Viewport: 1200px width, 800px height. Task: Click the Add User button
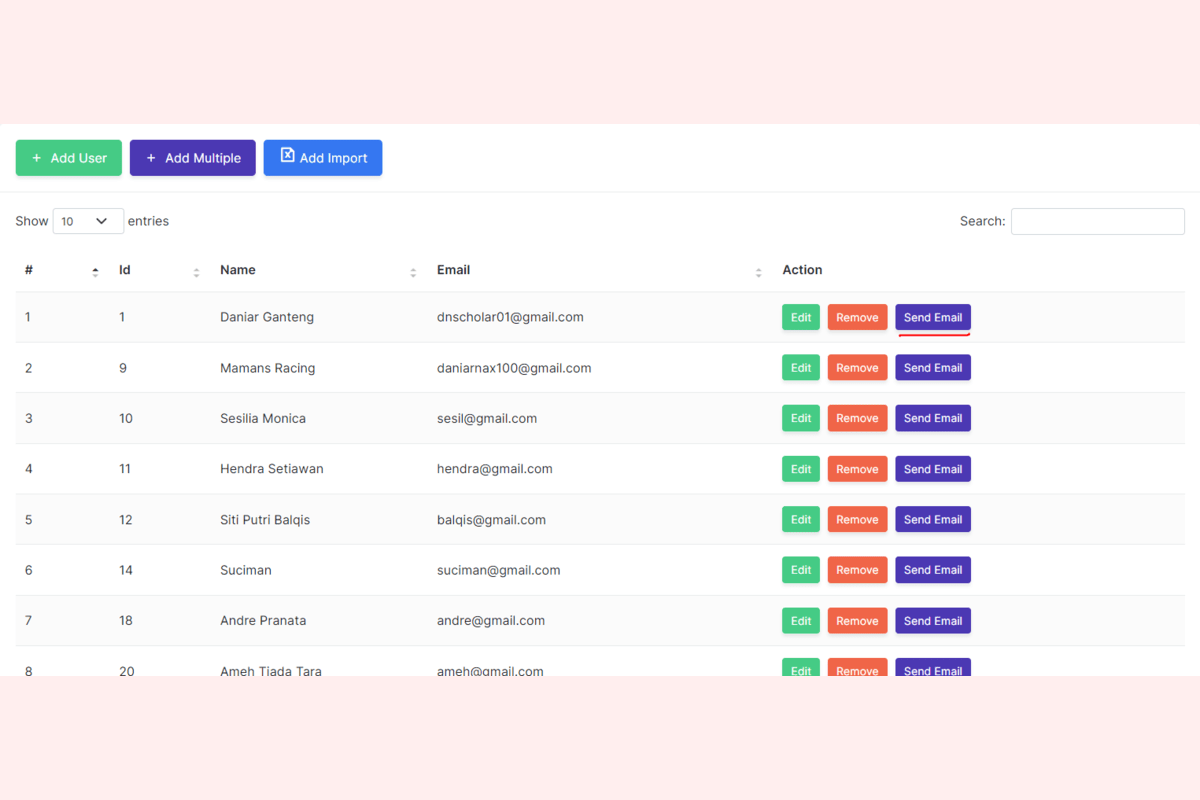tap(68, 158)
